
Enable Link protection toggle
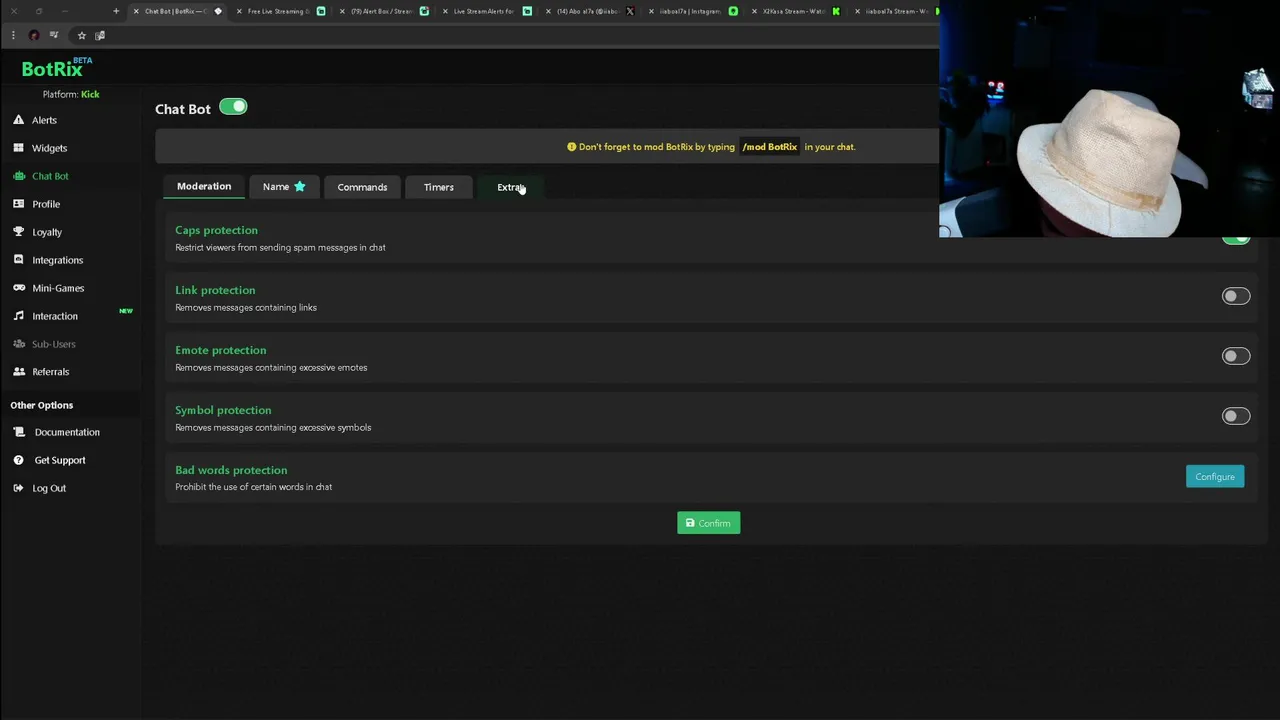[1236, 296]
